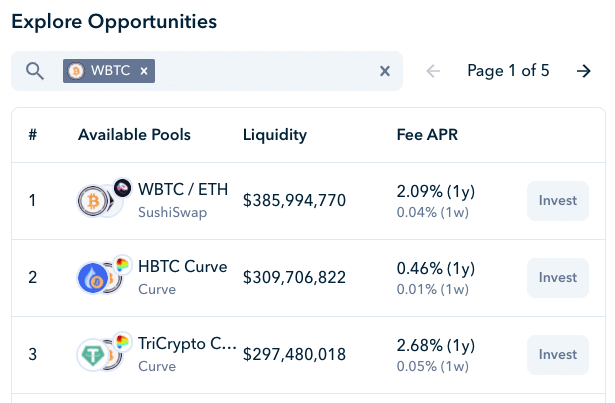
Task: Click the TriCrypto pool Tether icon
Action: coord(92,355)
